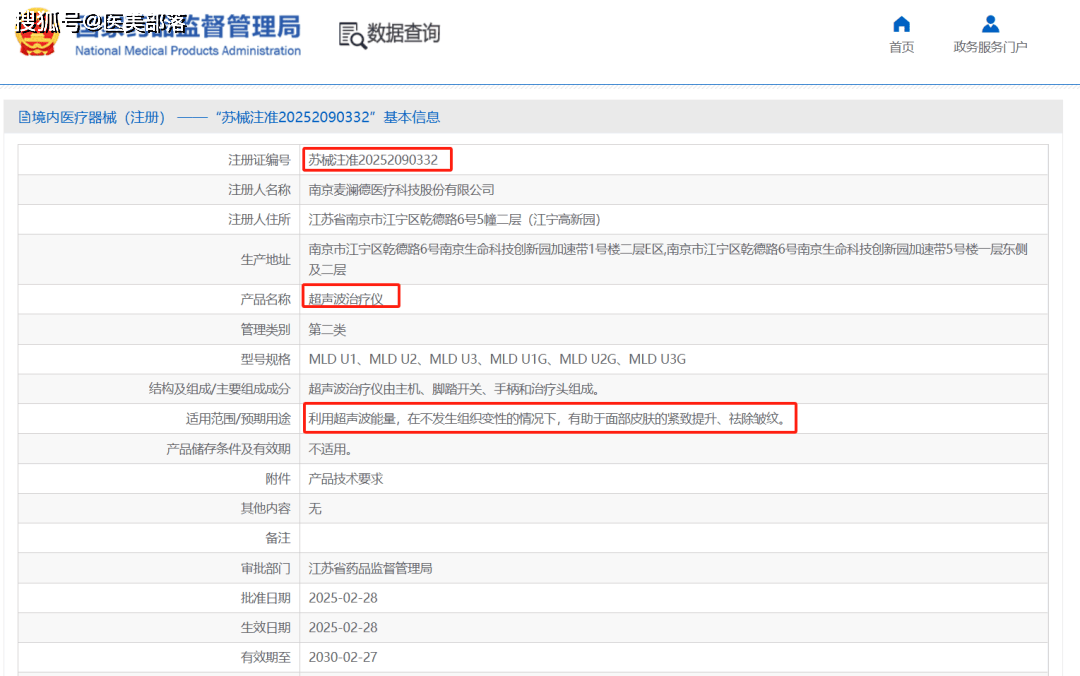Click the 管理类别 value 第二类
This screenshot has height=676, width=1080.
(327, 329)
